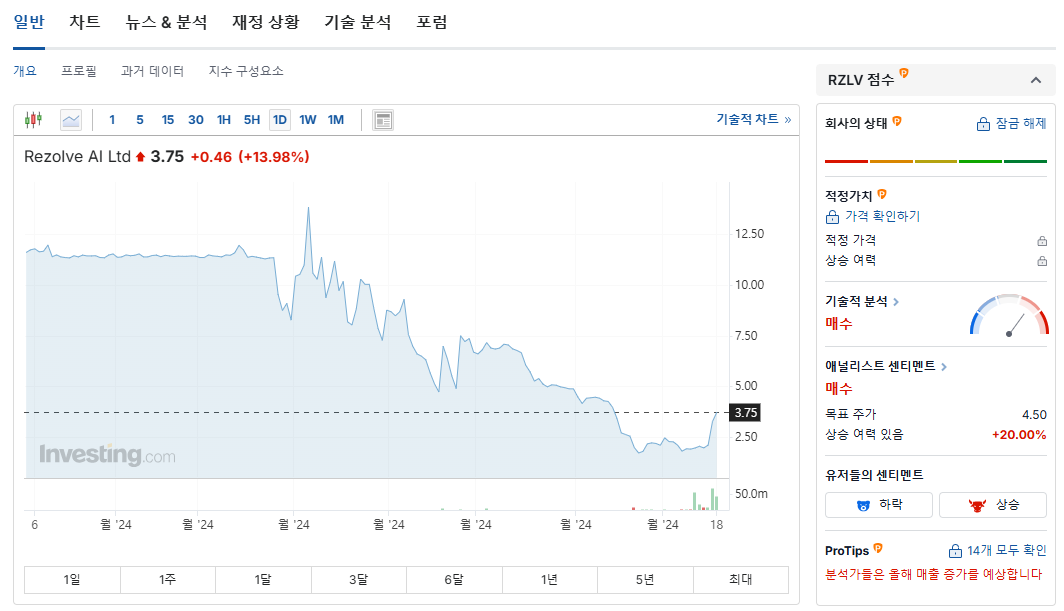Set chart interval to 1H
This screenshot has width=1064, height=611.
[224, 120]
